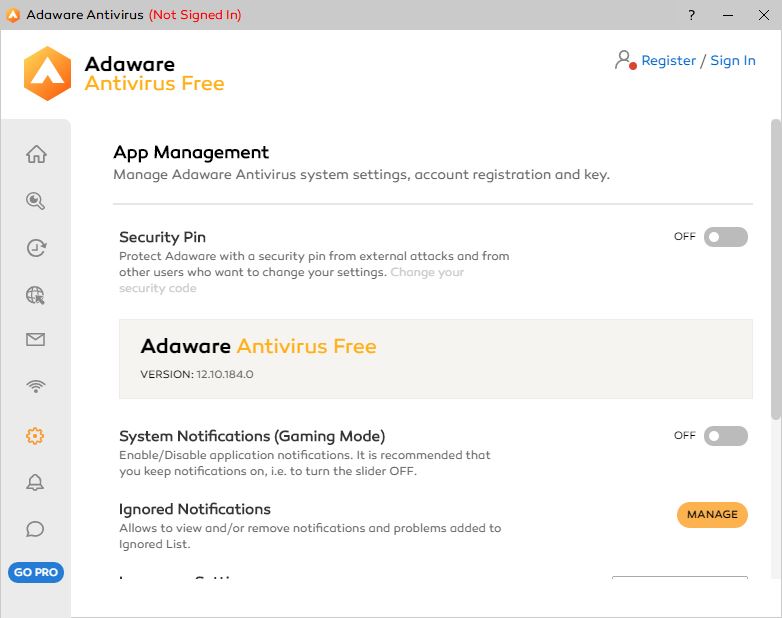
Task: Click System Notifications (Gaming Mode) label
Action: pyautogui.click(x=252, y=436)
